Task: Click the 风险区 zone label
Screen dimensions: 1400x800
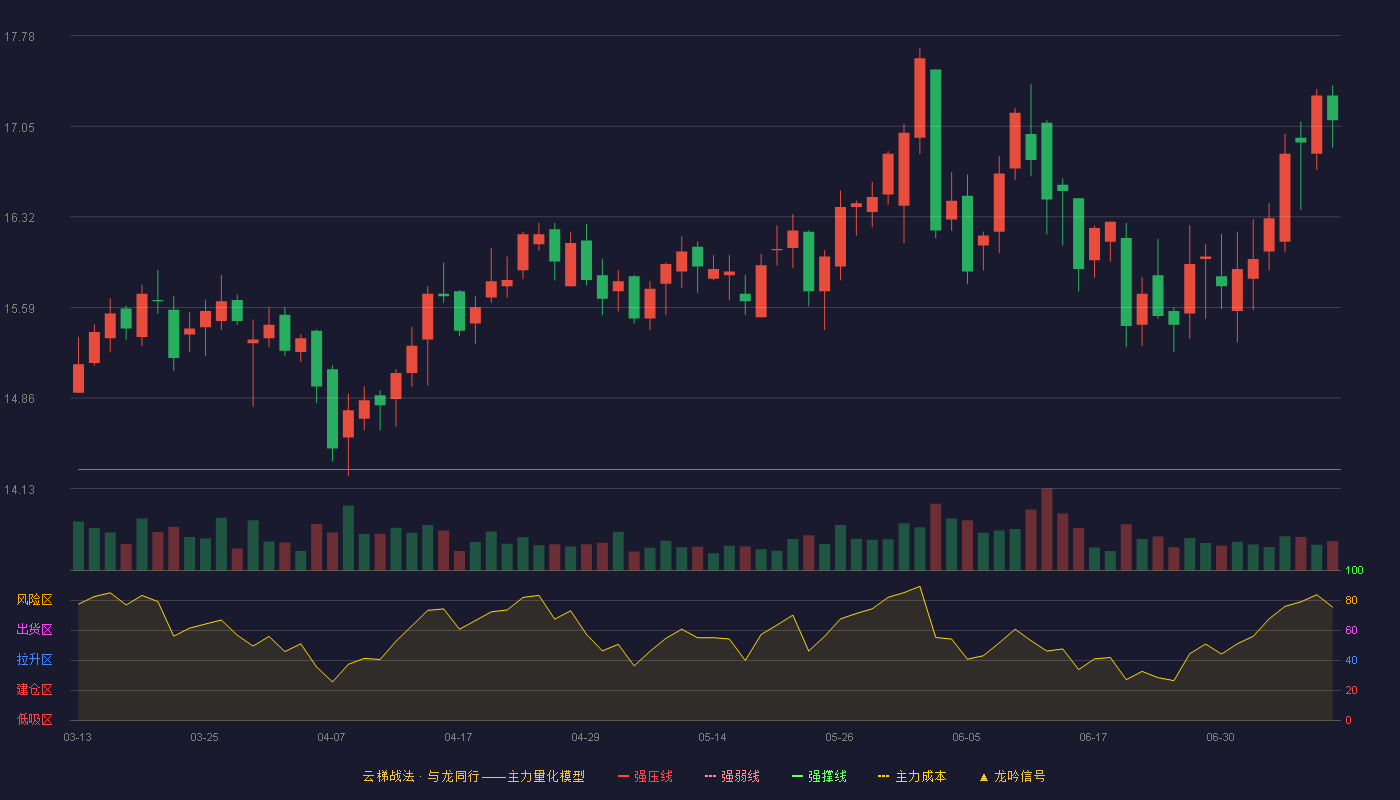Action: (34, 600)
